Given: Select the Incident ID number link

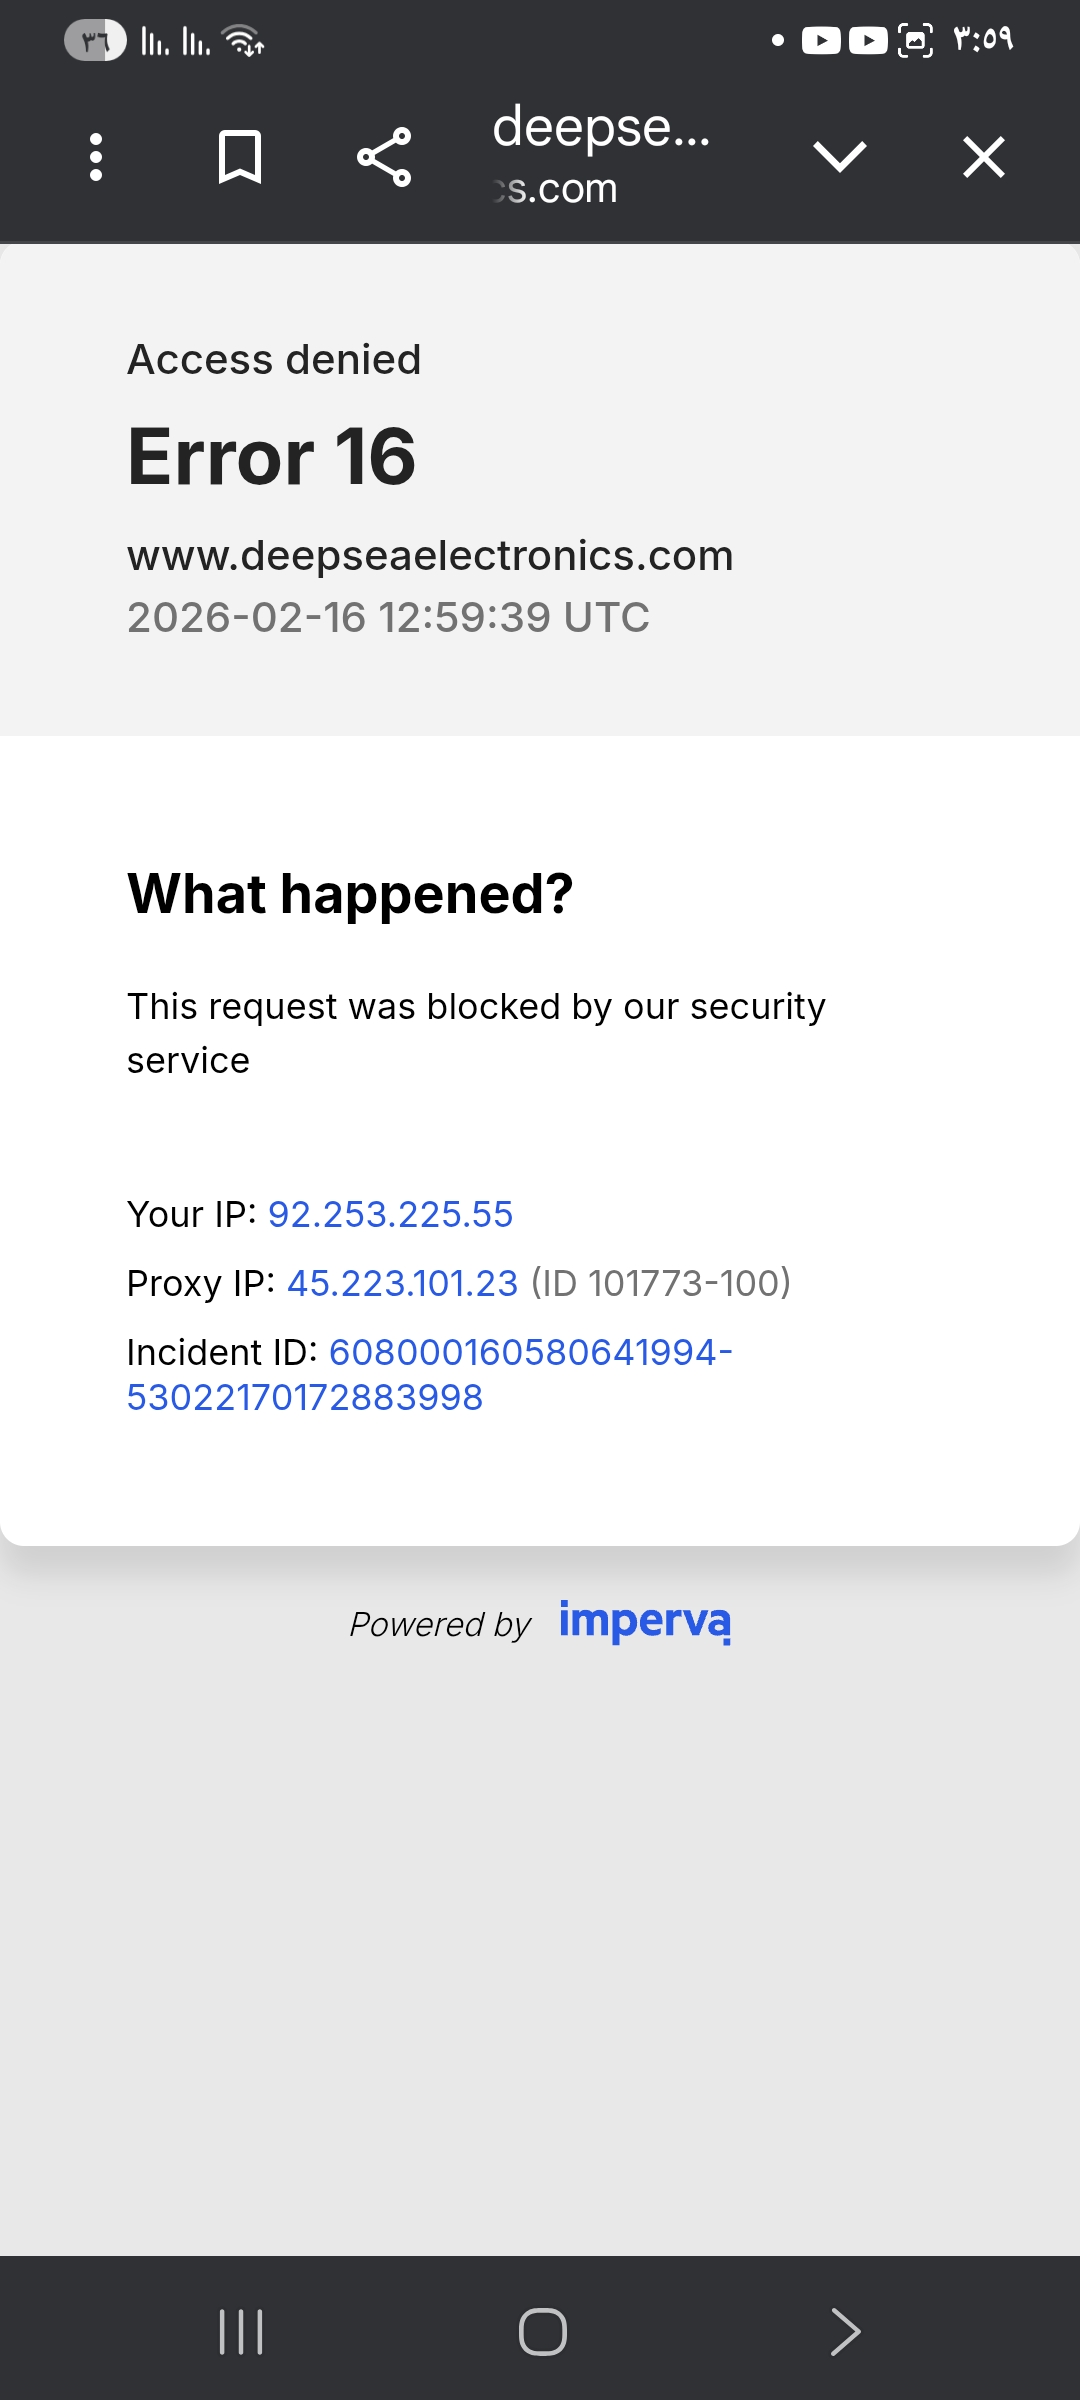Looking at the screenshot, I should click(430, 1374).
